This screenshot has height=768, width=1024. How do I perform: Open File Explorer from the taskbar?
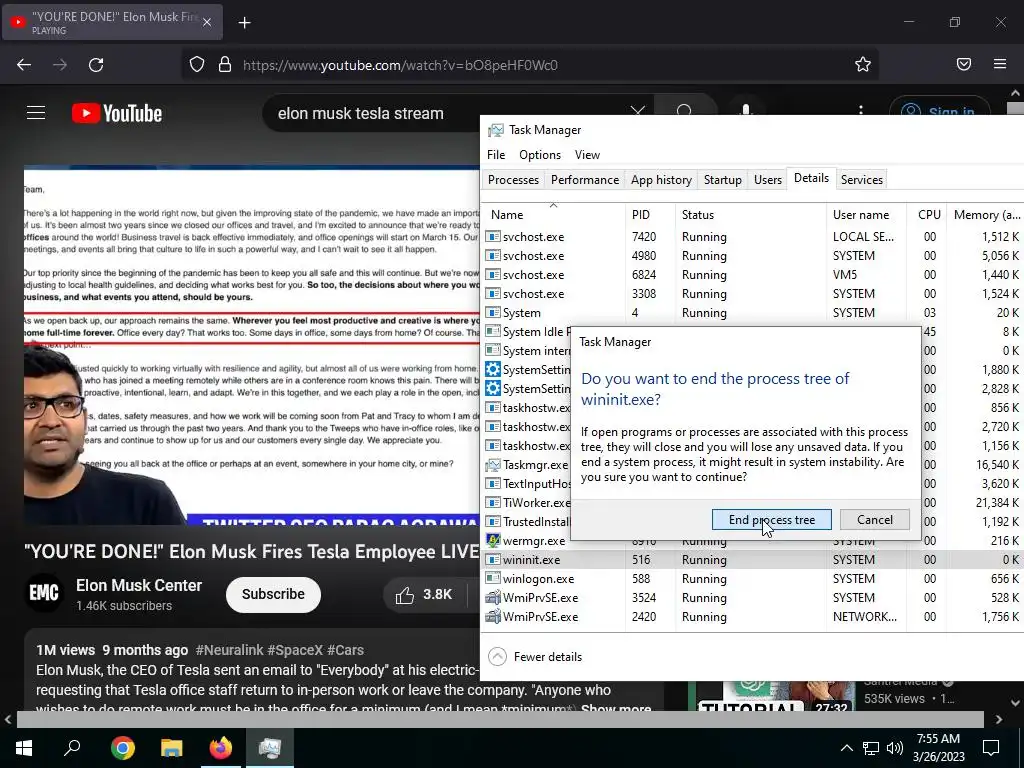click(172, 748)
